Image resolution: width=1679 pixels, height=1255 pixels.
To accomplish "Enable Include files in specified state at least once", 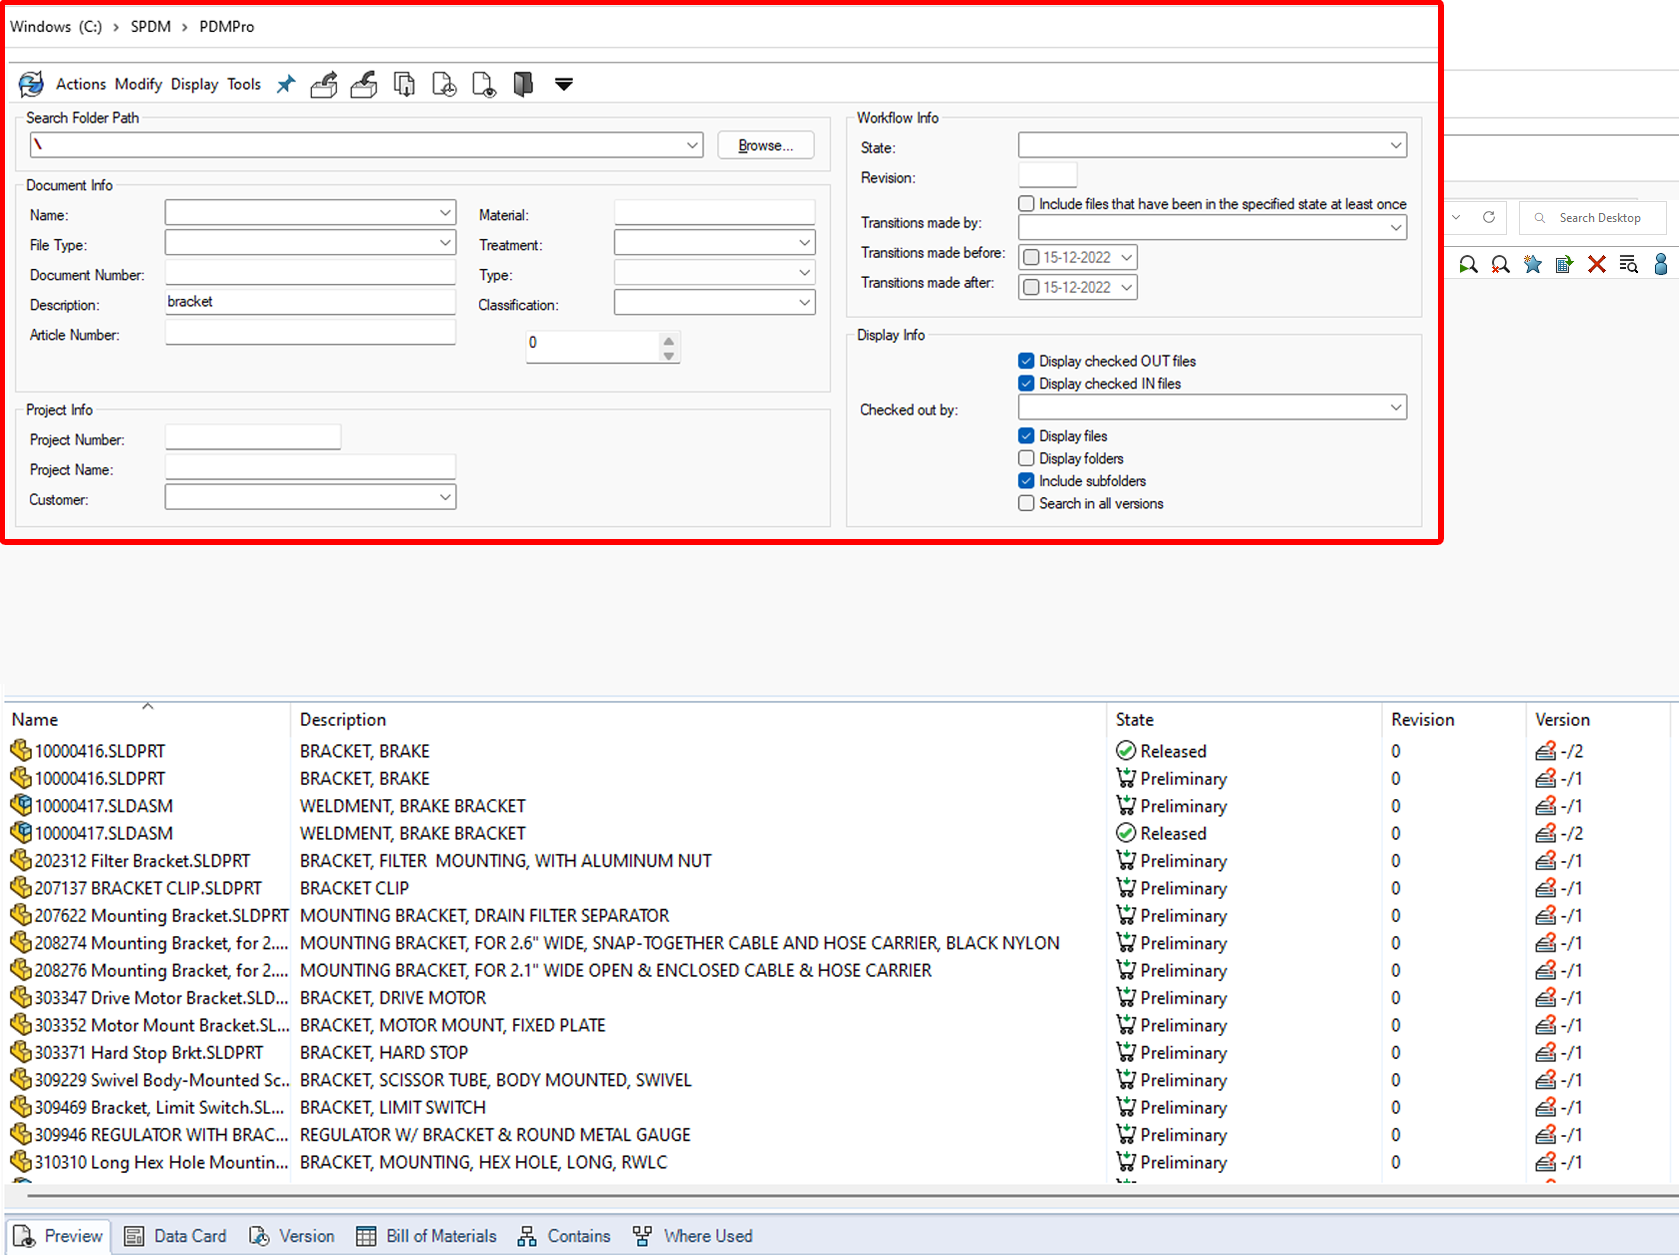I will point(1026,204).
